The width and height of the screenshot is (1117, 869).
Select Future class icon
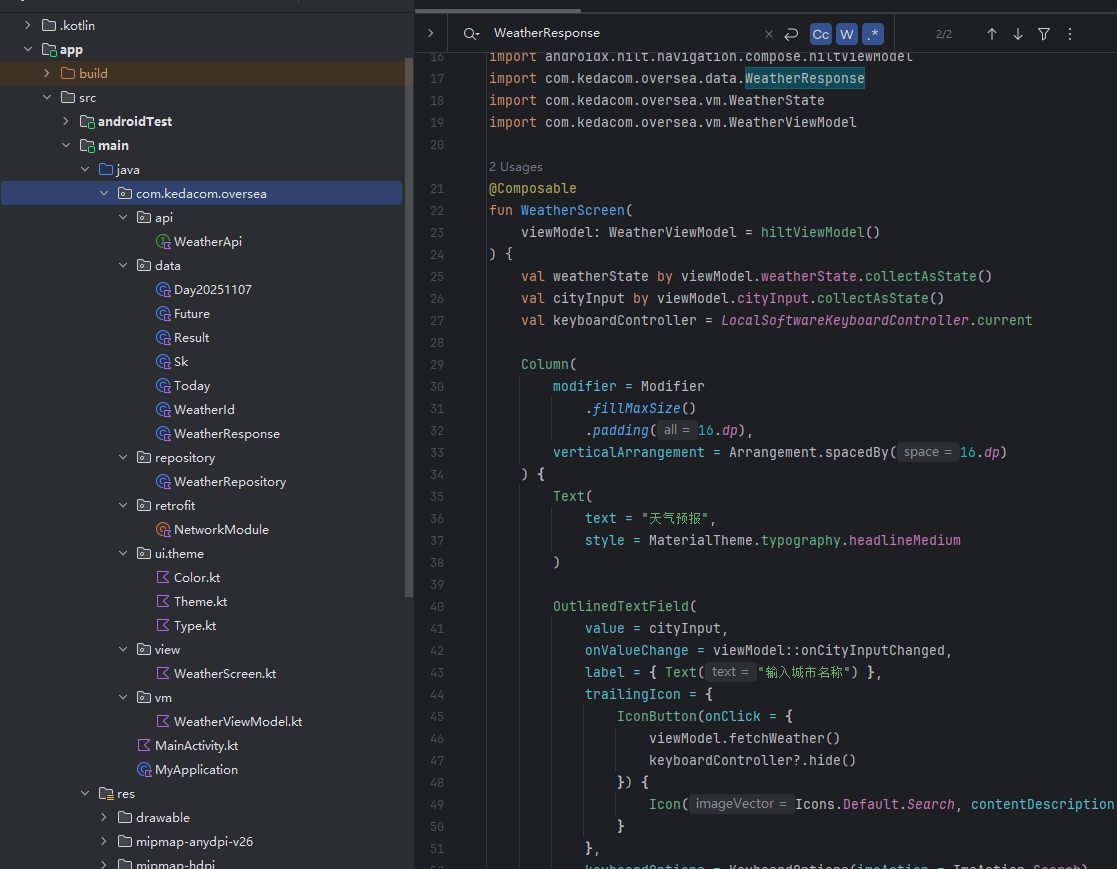[x=163, y=313]
